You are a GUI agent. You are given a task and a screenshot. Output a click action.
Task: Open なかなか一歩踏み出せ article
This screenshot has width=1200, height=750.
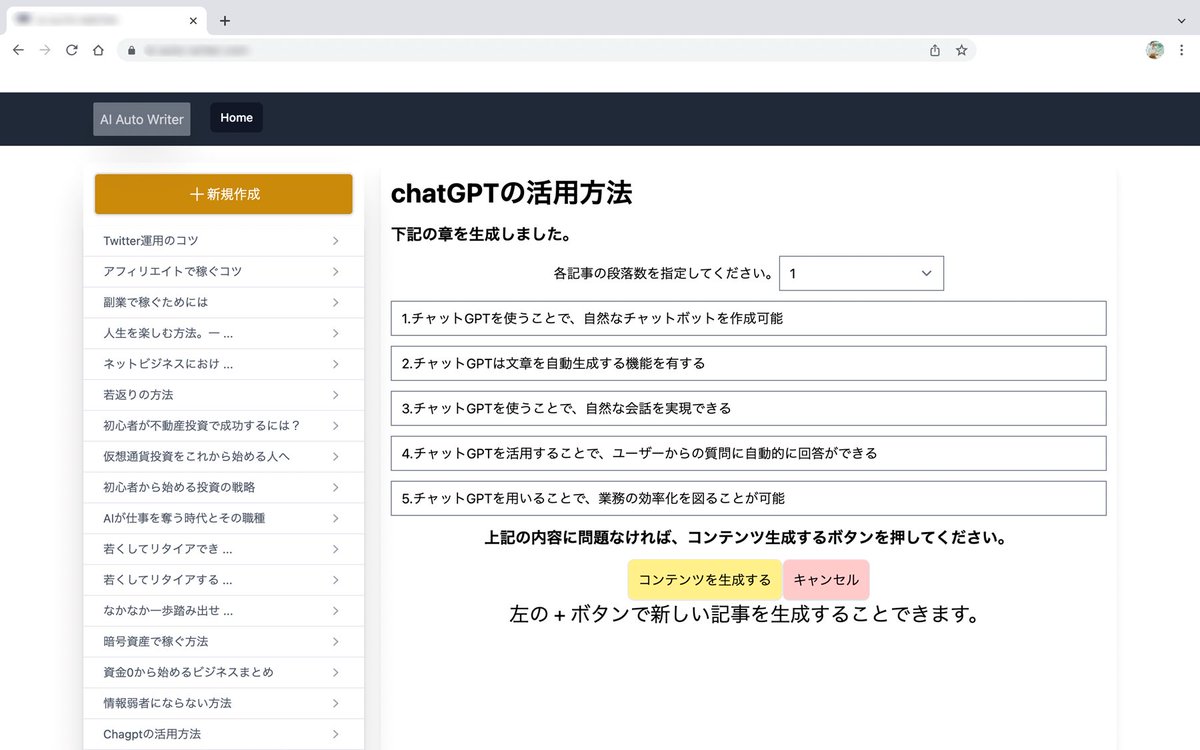[x=224, y=611]
